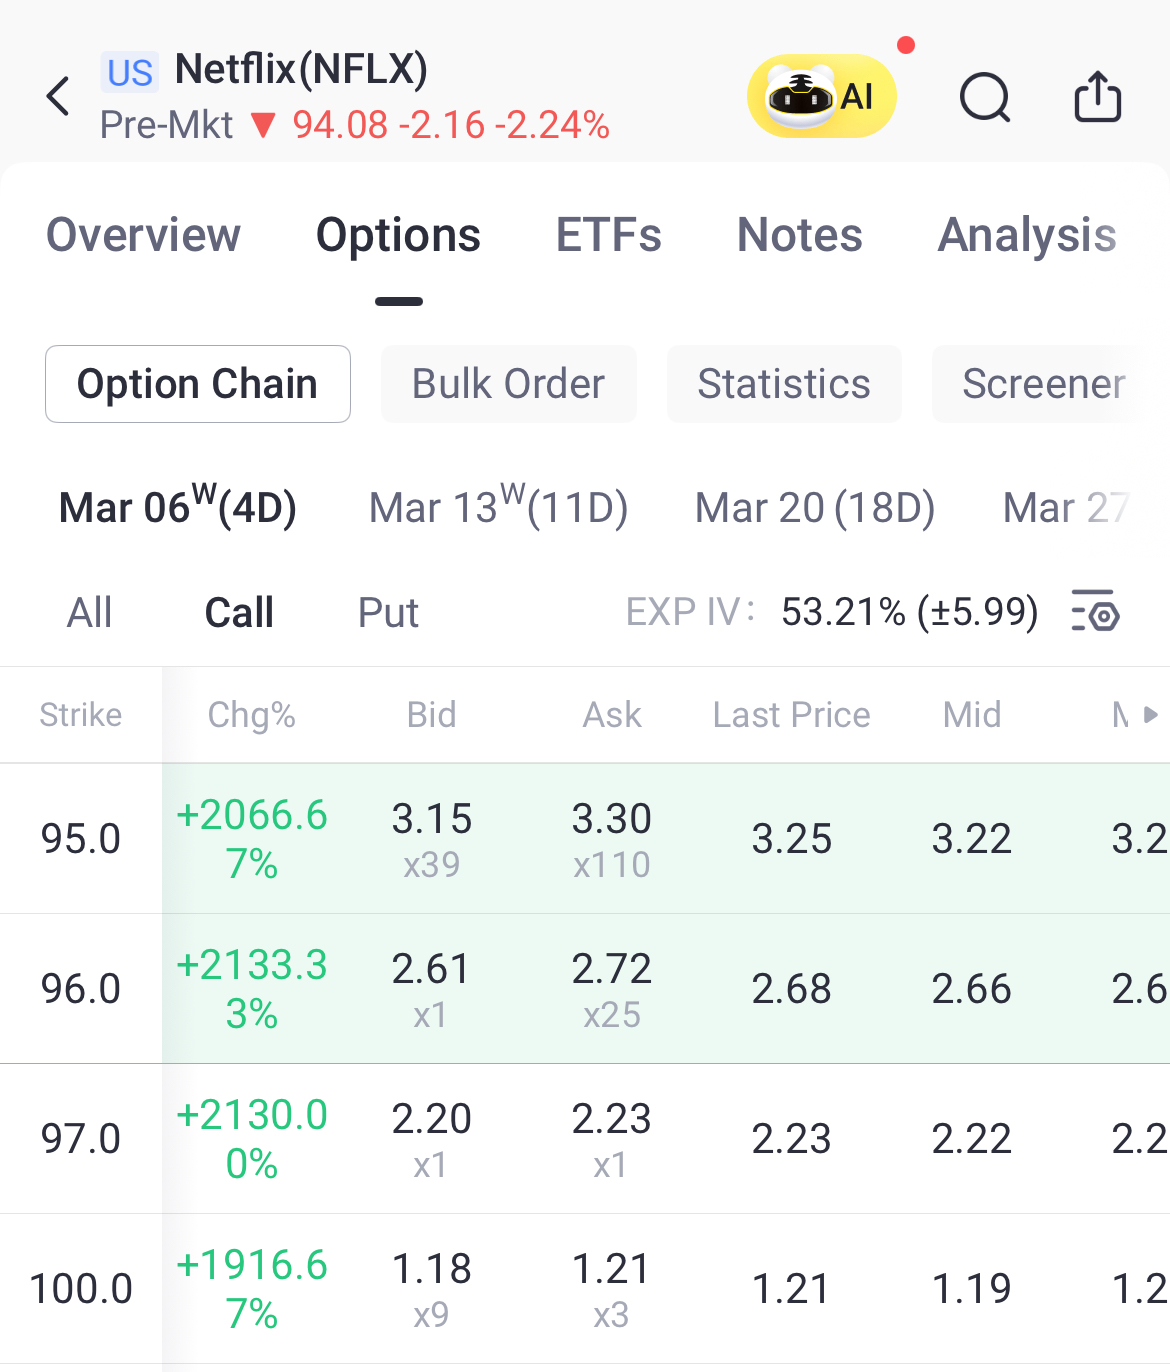This screenshot has height=1372, width=1170.
Task: Switch filter to Put options
Action: (x=388, y=612)
